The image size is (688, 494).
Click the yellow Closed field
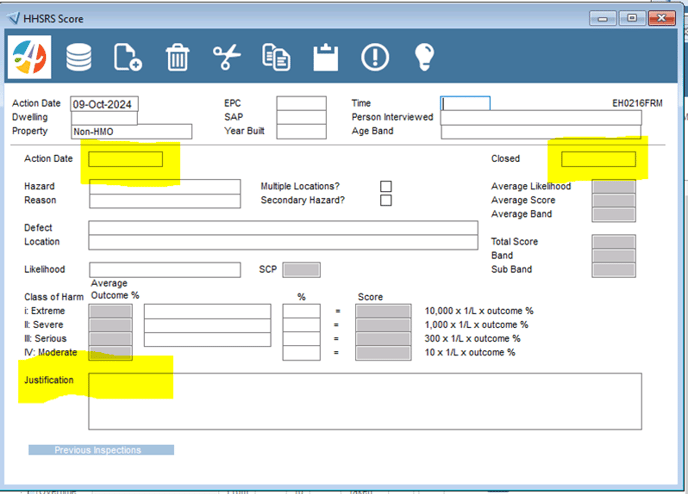click(x=598, y=159)
